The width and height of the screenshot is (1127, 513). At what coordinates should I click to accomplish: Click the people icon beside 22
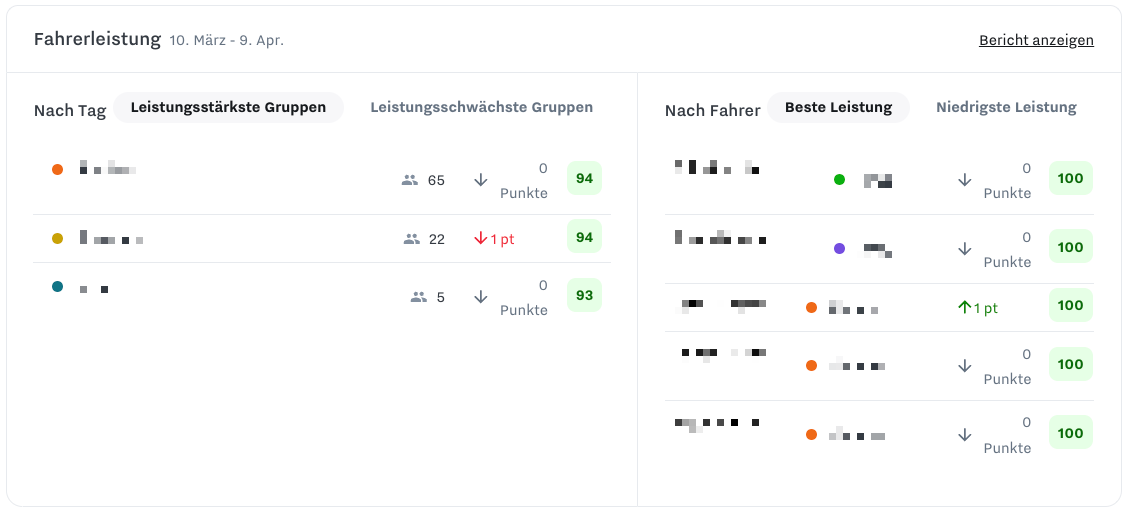(x=412, y=239)
